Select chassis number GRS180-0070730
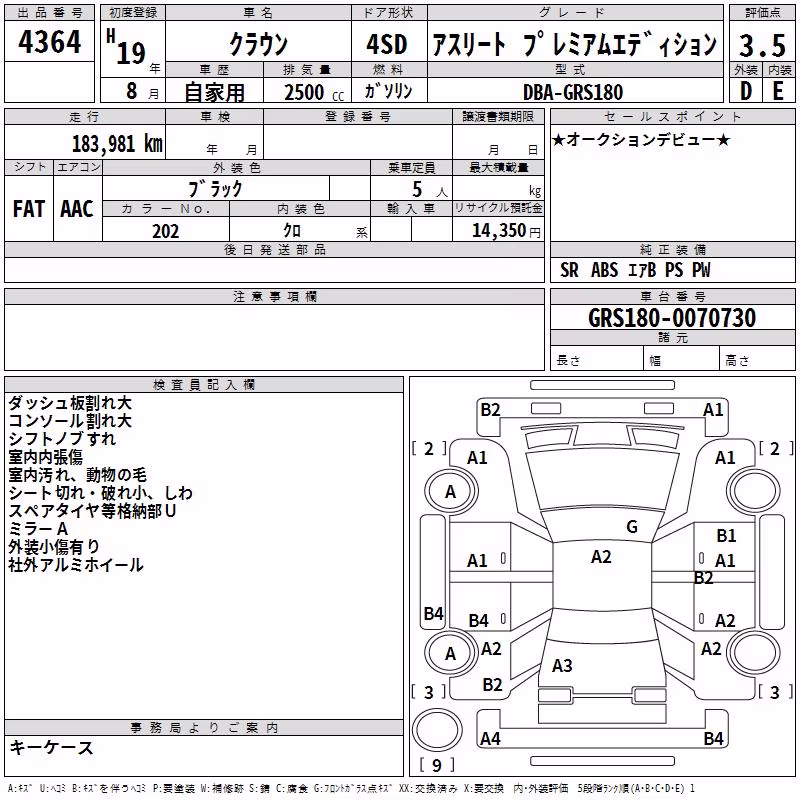This screenshot has height=800, width=800. [672, 317]
